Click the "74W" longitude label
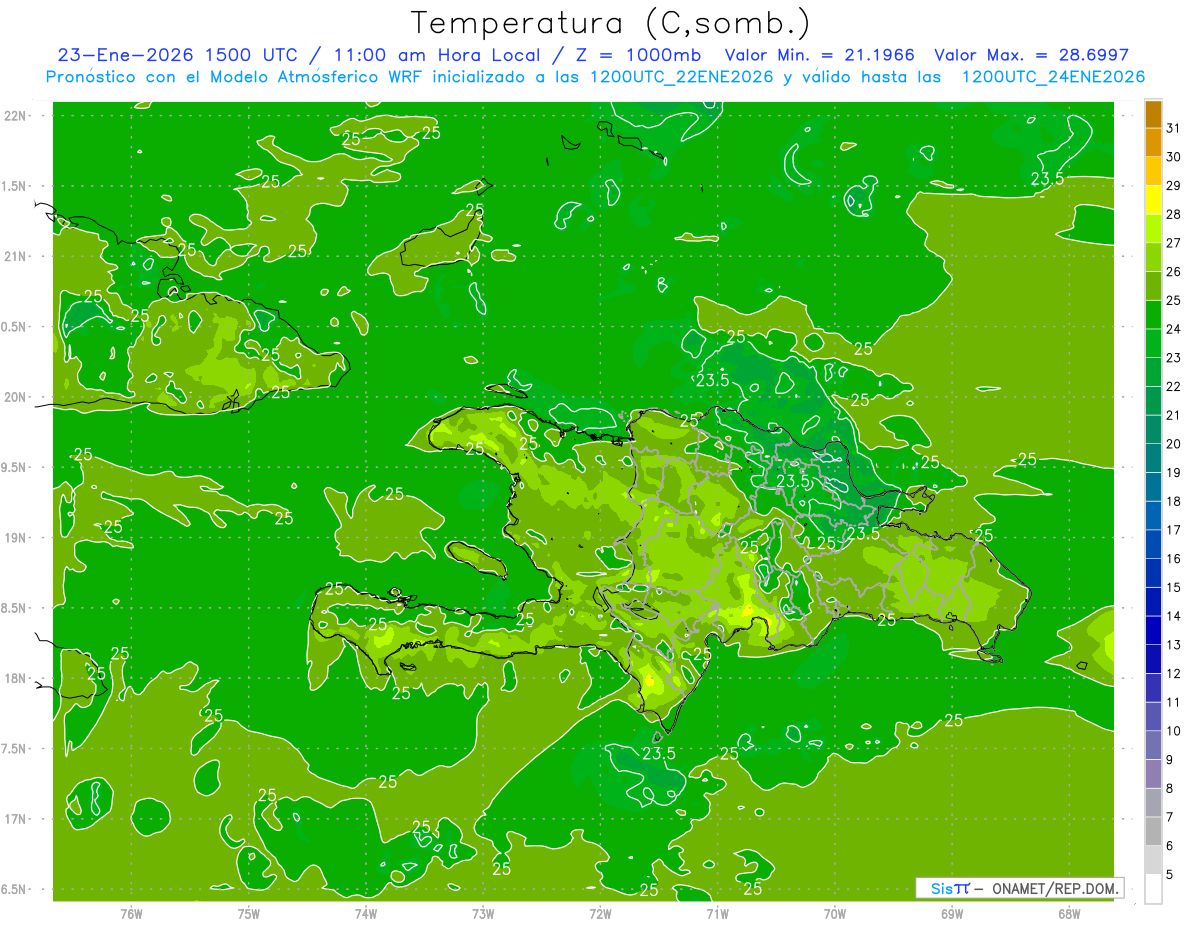 click(x=365, y=913)
